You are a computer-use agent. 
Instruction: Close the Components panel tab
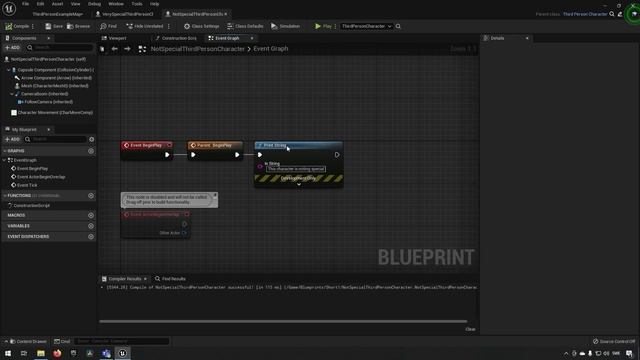[x=49, y=38]
